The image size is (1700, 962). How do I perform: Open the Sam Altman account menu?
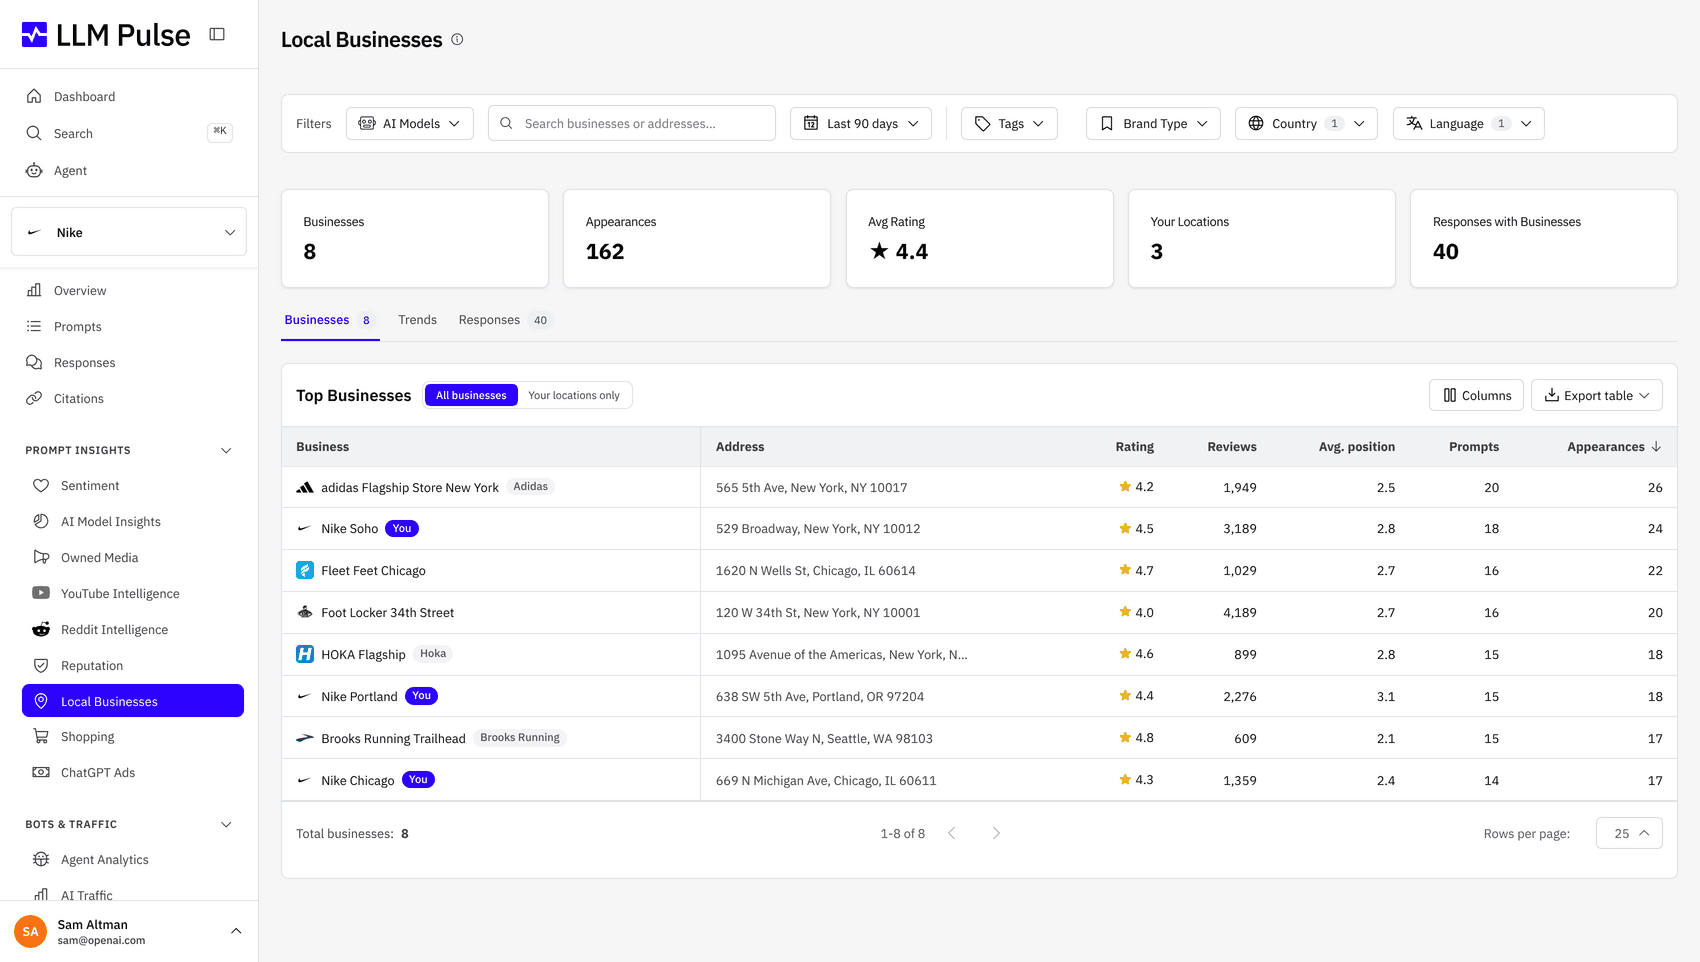(129, 932)
